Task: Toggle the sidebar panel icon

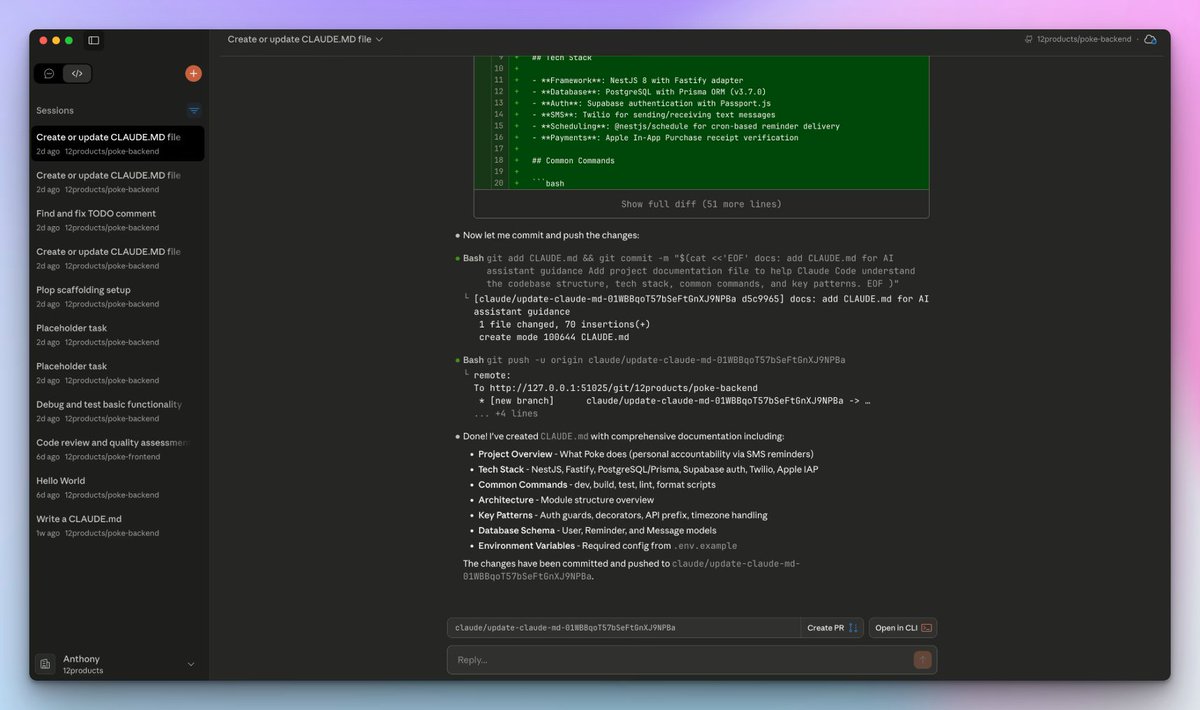Action: point(94,40)
